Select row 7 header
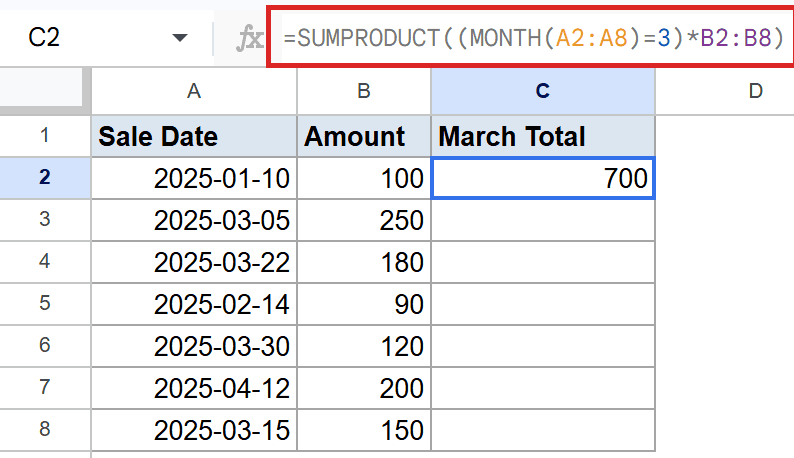Viewport: 794px width, 458px height. tap(45, 388)
